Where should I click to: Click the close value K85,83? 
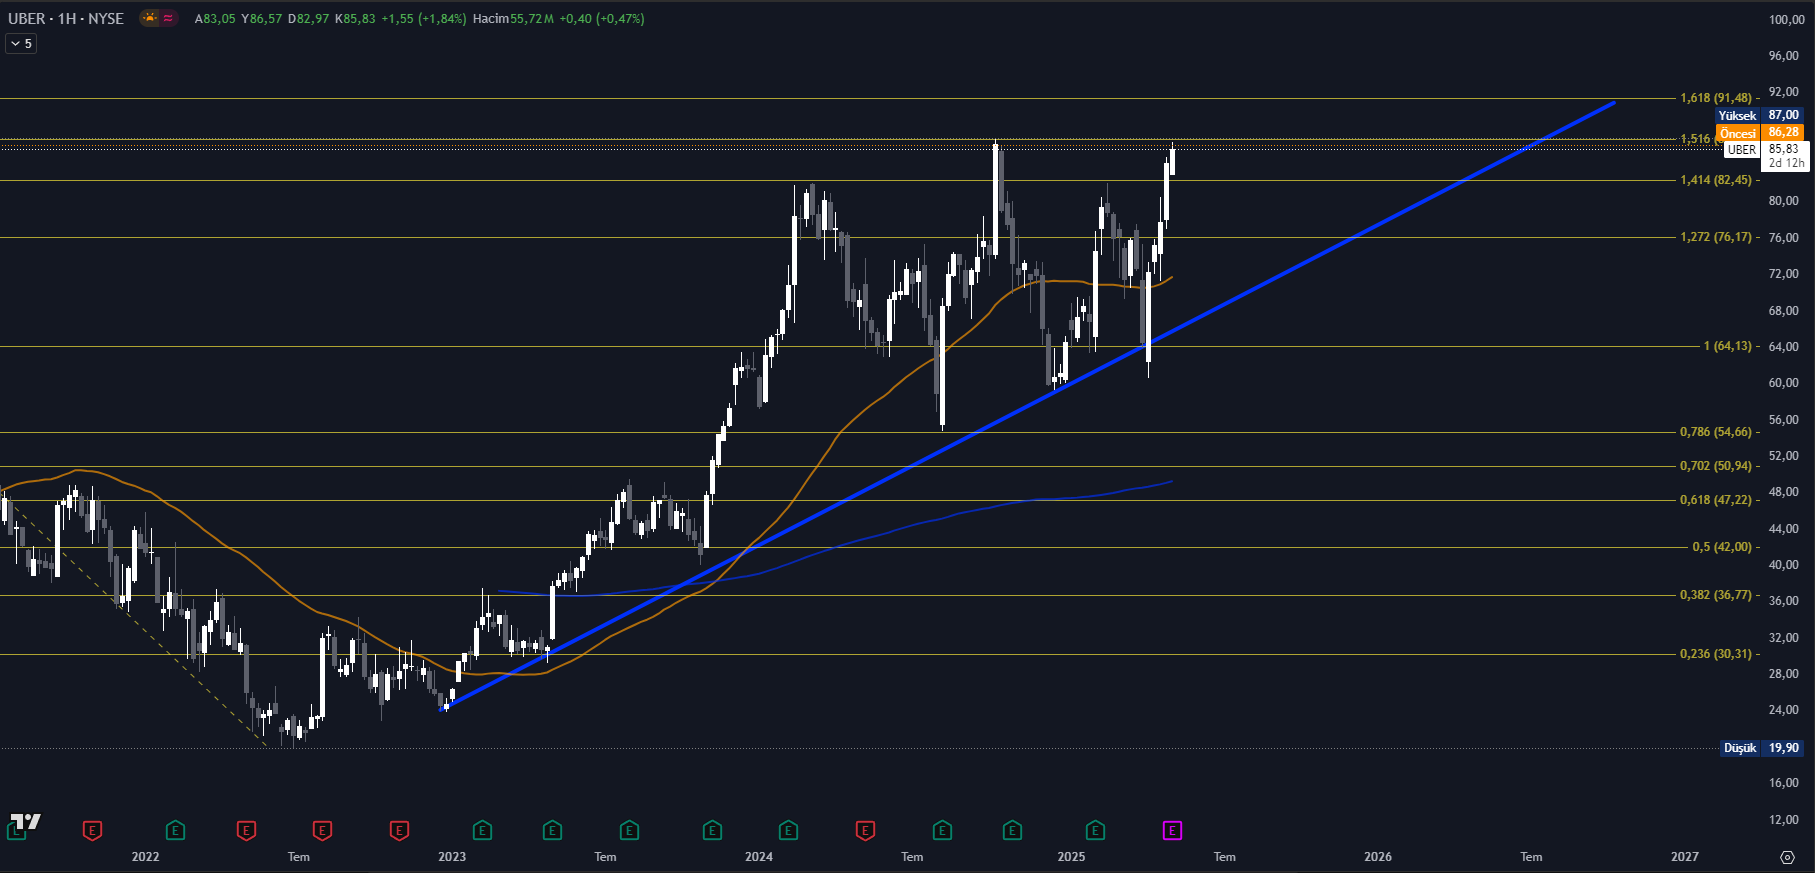pyautogui.click(x=355, y=18)
